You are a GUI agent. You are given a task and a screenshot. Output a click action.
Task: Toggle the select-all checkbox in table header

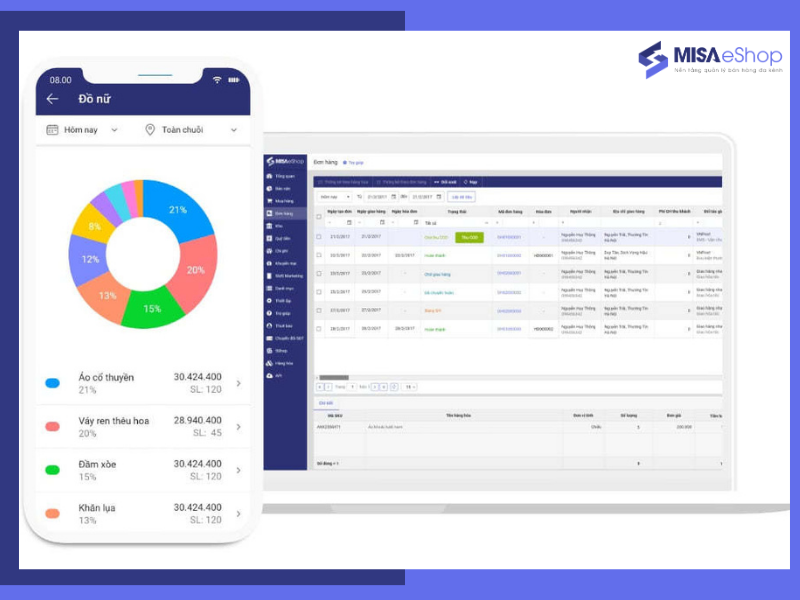pos(319,217)
